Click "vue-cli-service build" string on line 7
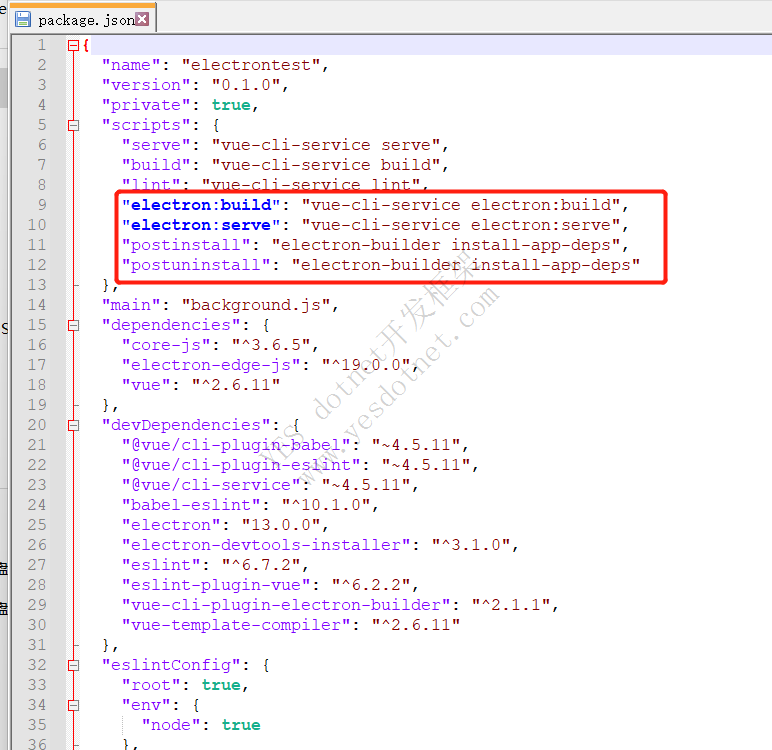Viewport: 772px width, 750px height. pos(326,165)
